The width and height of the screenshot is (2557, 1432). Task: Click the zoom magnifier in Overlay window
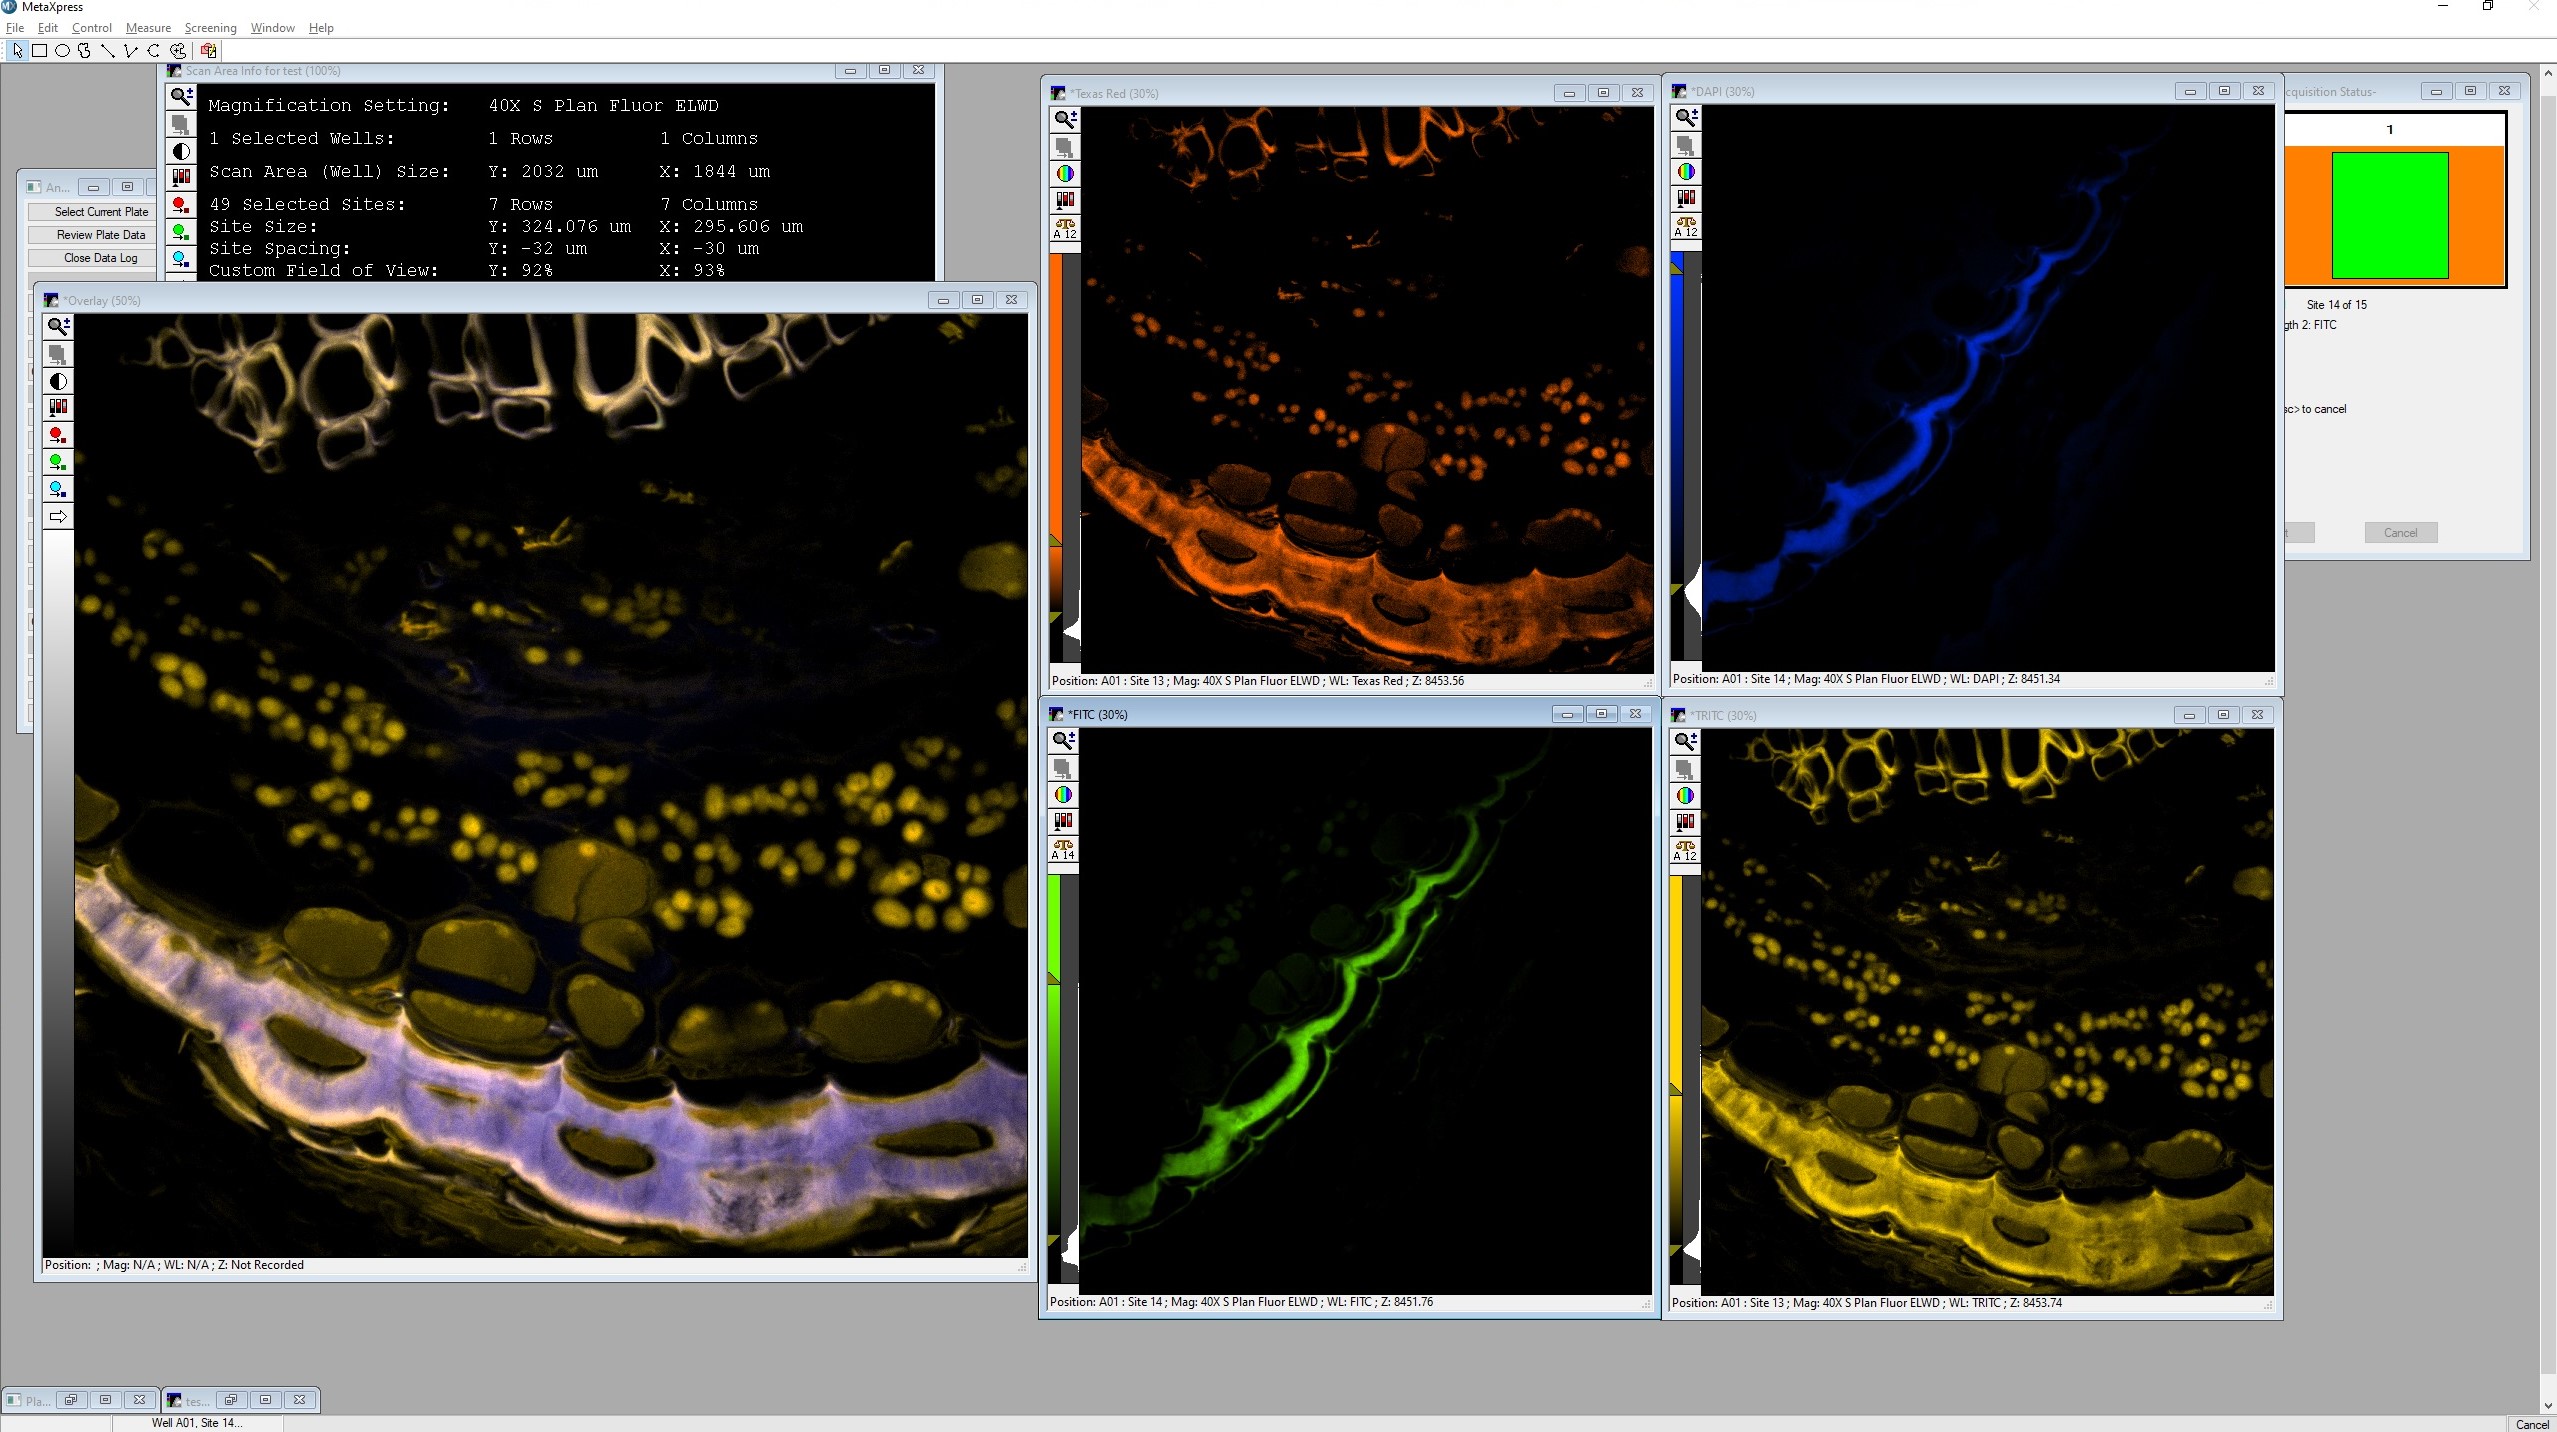tap(58, 326)
